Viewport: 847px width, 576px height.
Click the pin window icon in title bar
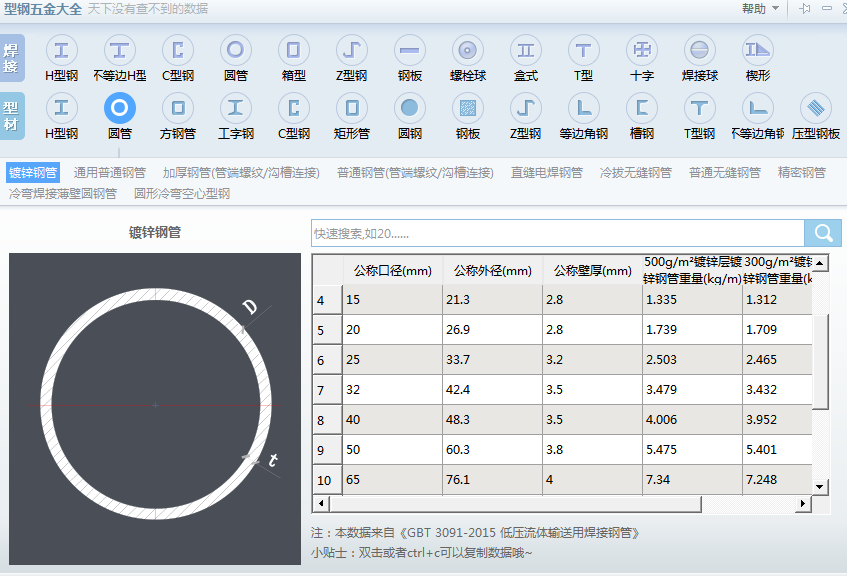[805, 8]
